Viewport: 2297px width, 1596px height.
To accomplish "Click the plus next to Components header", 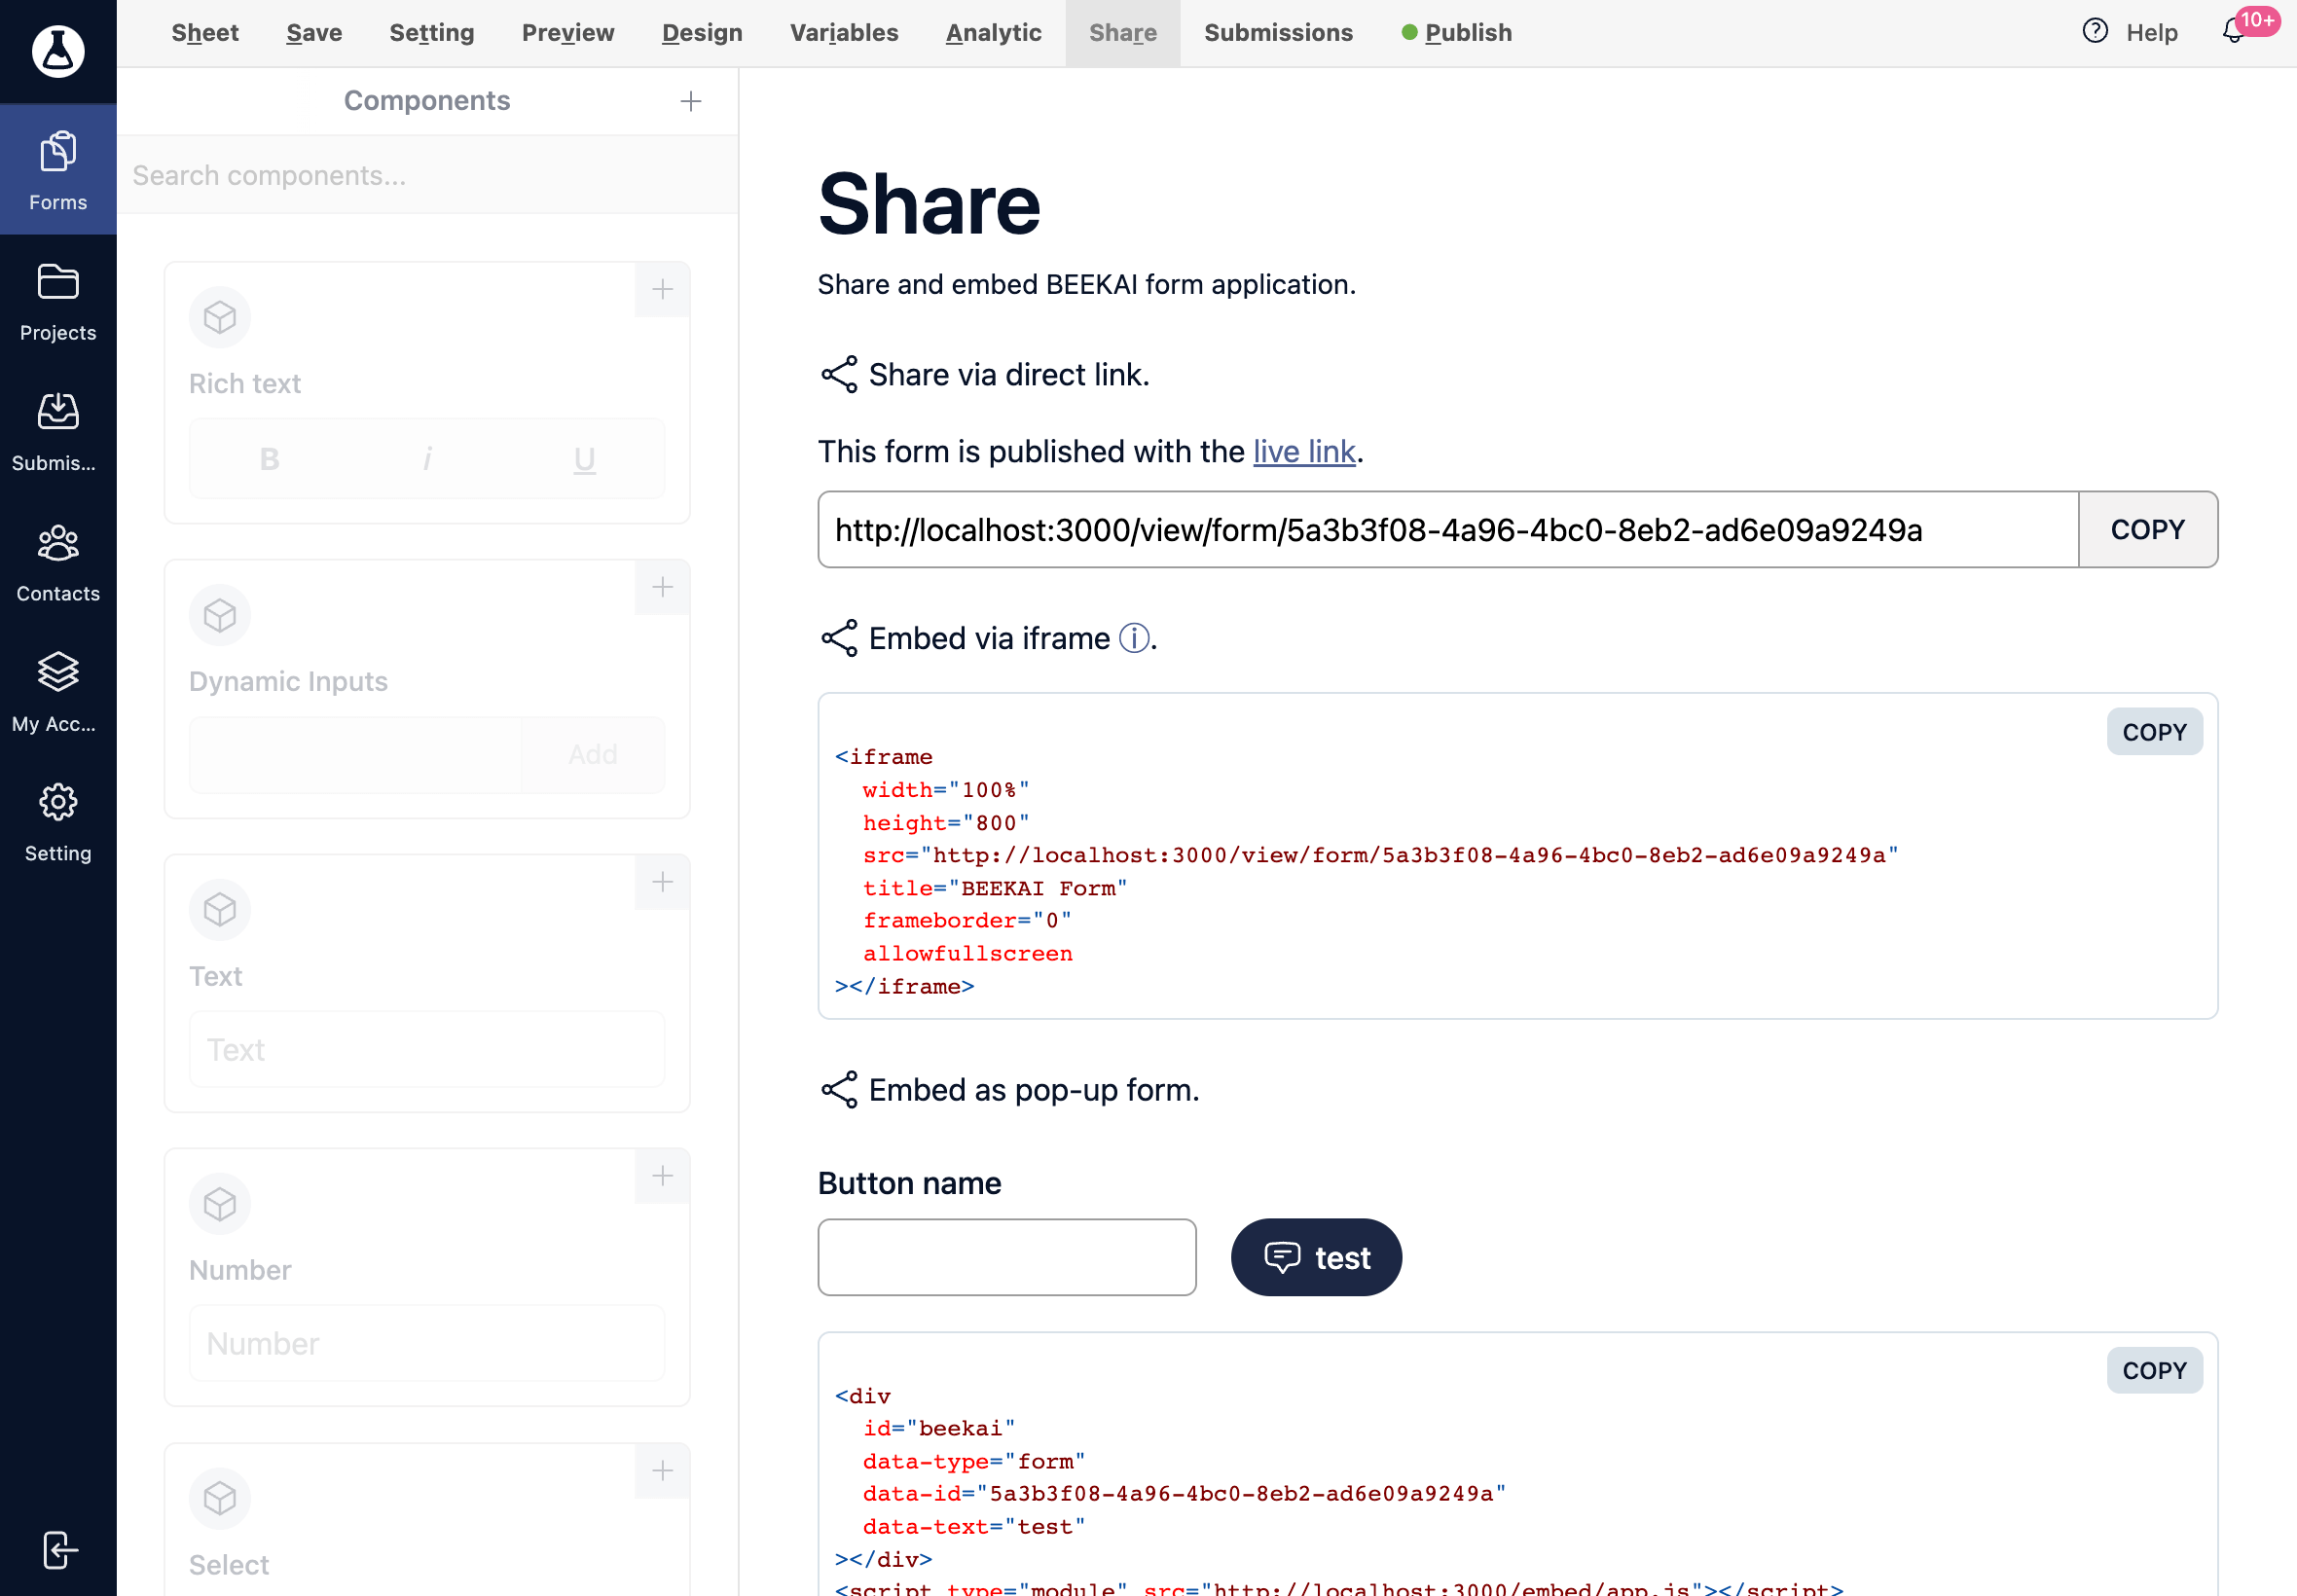I will tap(691, 101).
